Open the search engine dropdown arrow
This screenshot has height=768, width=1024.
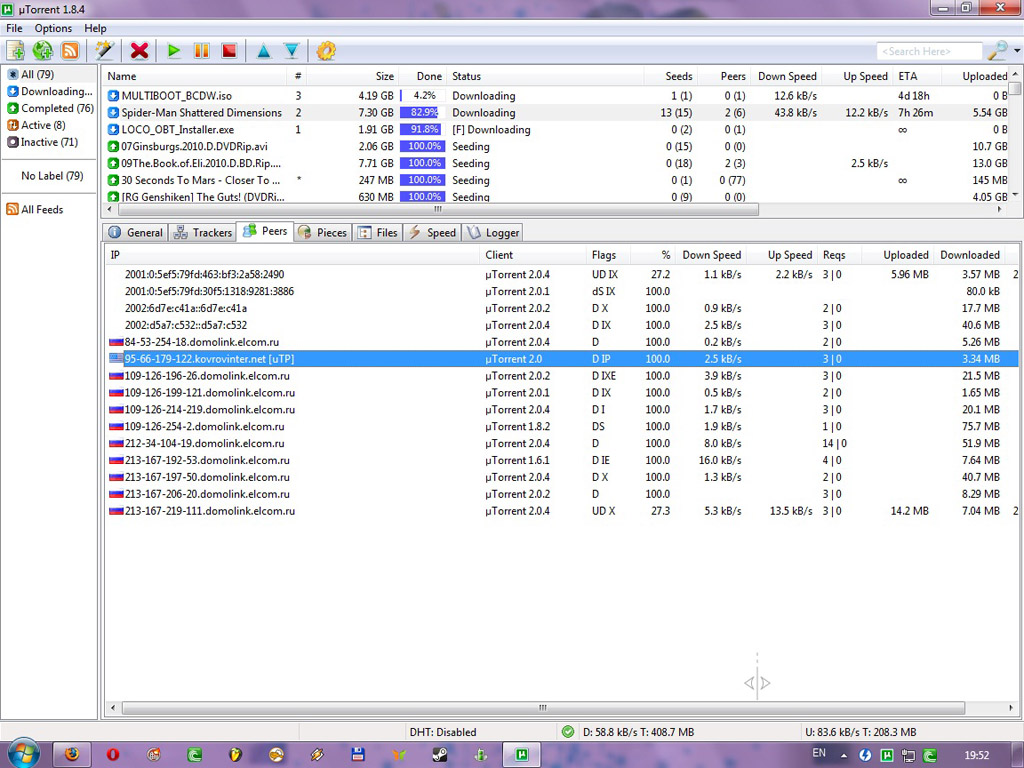point(1016,50)
